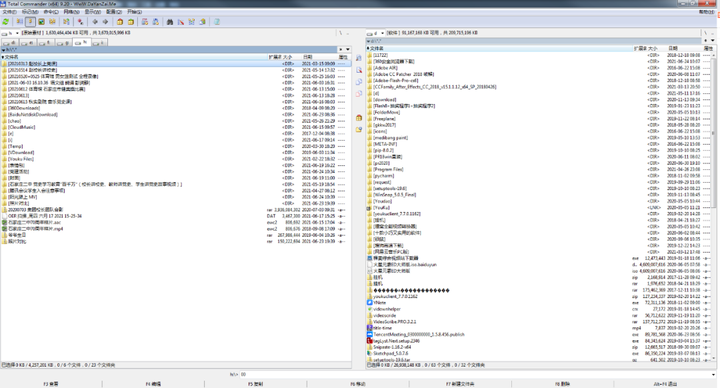Open the 标记(M) menu

30,11
